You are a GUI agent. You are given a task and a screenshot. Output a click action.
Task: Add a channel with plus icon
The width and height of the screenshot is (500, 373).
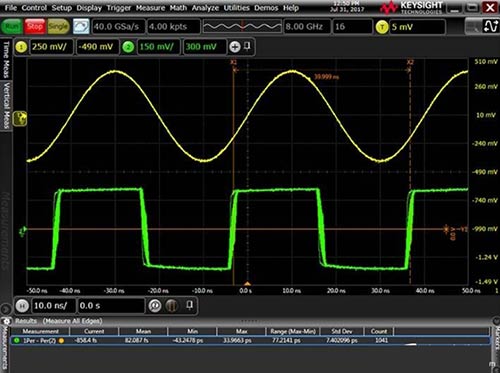click(x=235, y=47)
